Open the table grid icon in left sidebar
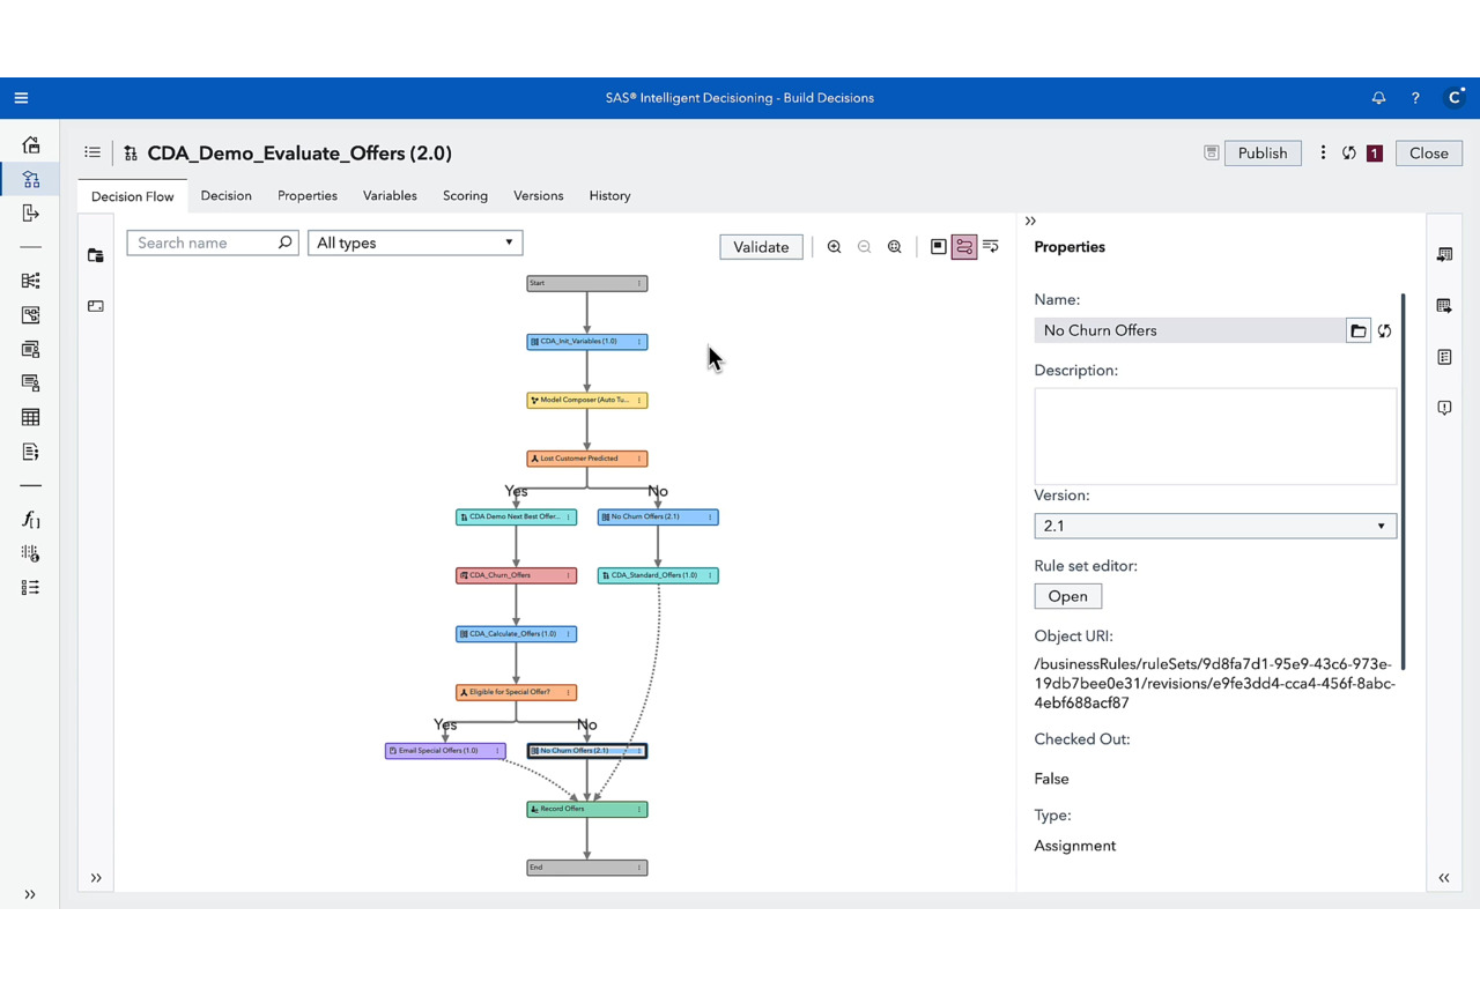 31,417
